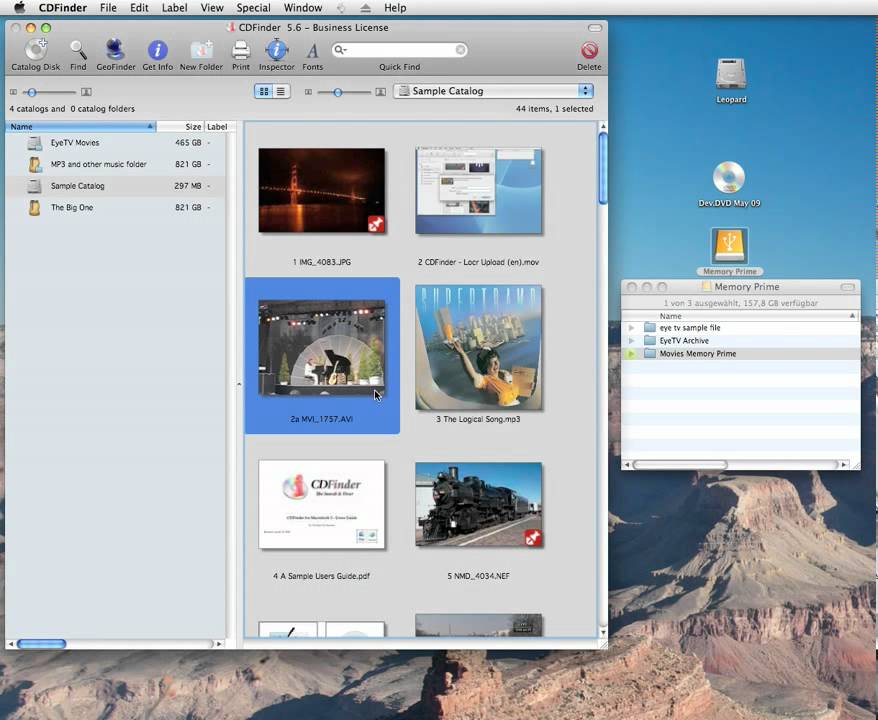Viewport: 878px width, 720px height.
Task: Click the eject icon in the menu bar
Action: tap(365, 8)
